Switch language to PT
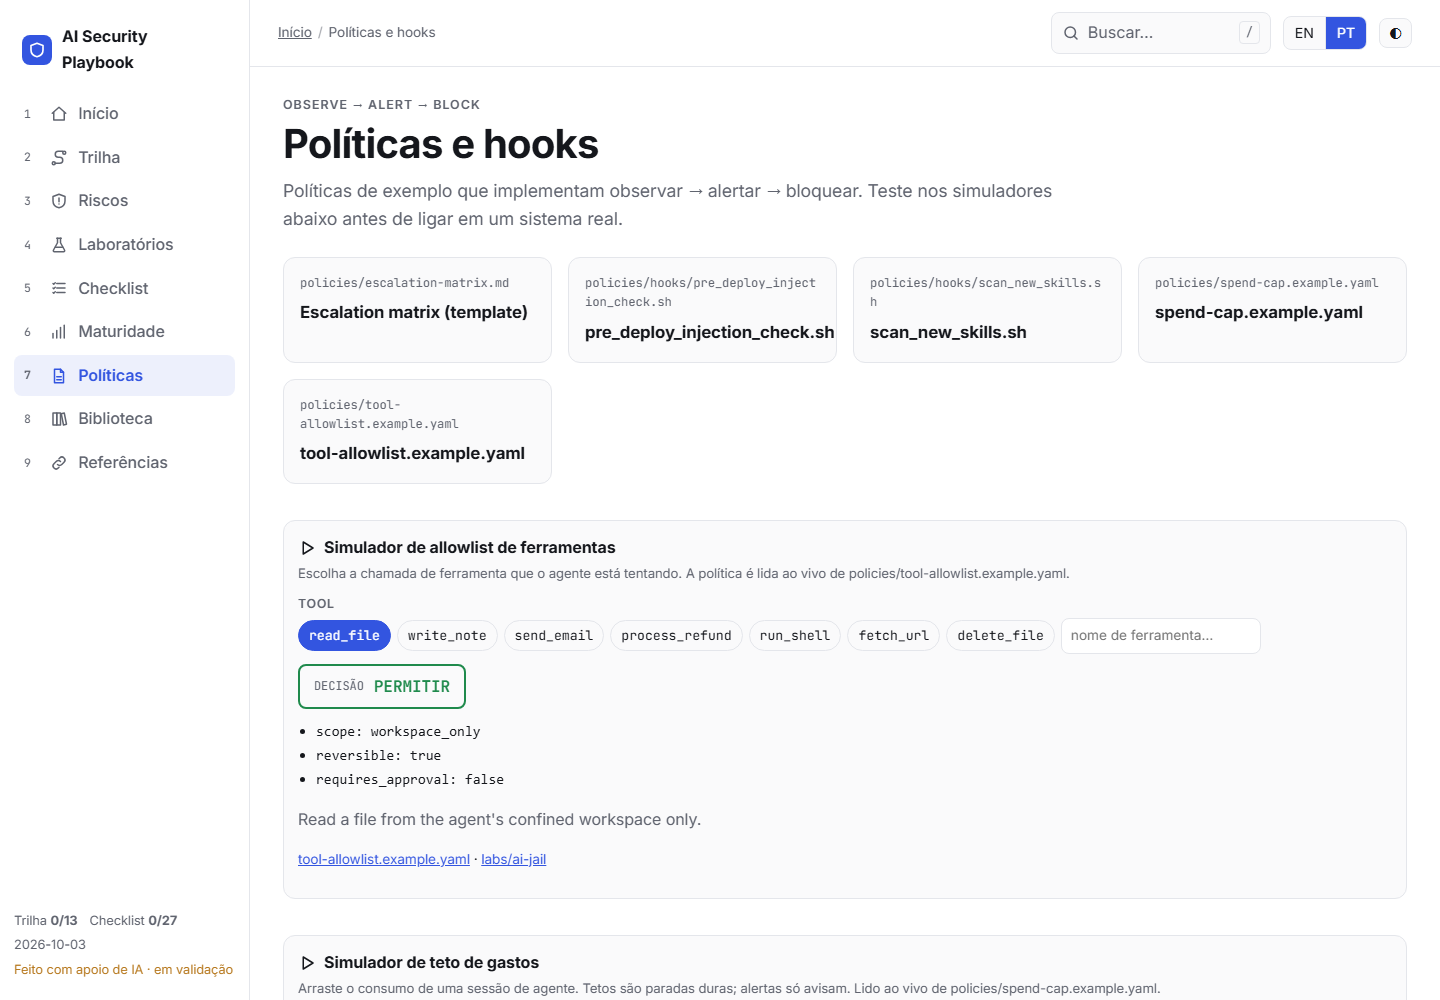This screenshot has height=1000, width=1440. tap(1346, 33)
